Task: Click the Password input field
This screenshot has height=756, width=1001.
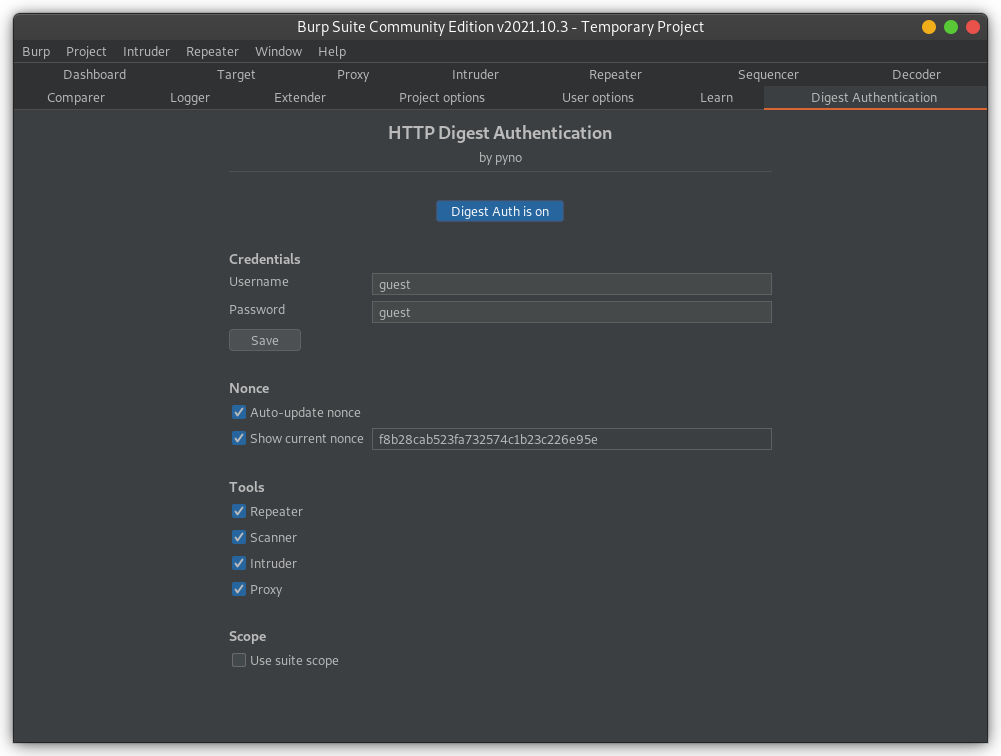Action: coord(571,312)
